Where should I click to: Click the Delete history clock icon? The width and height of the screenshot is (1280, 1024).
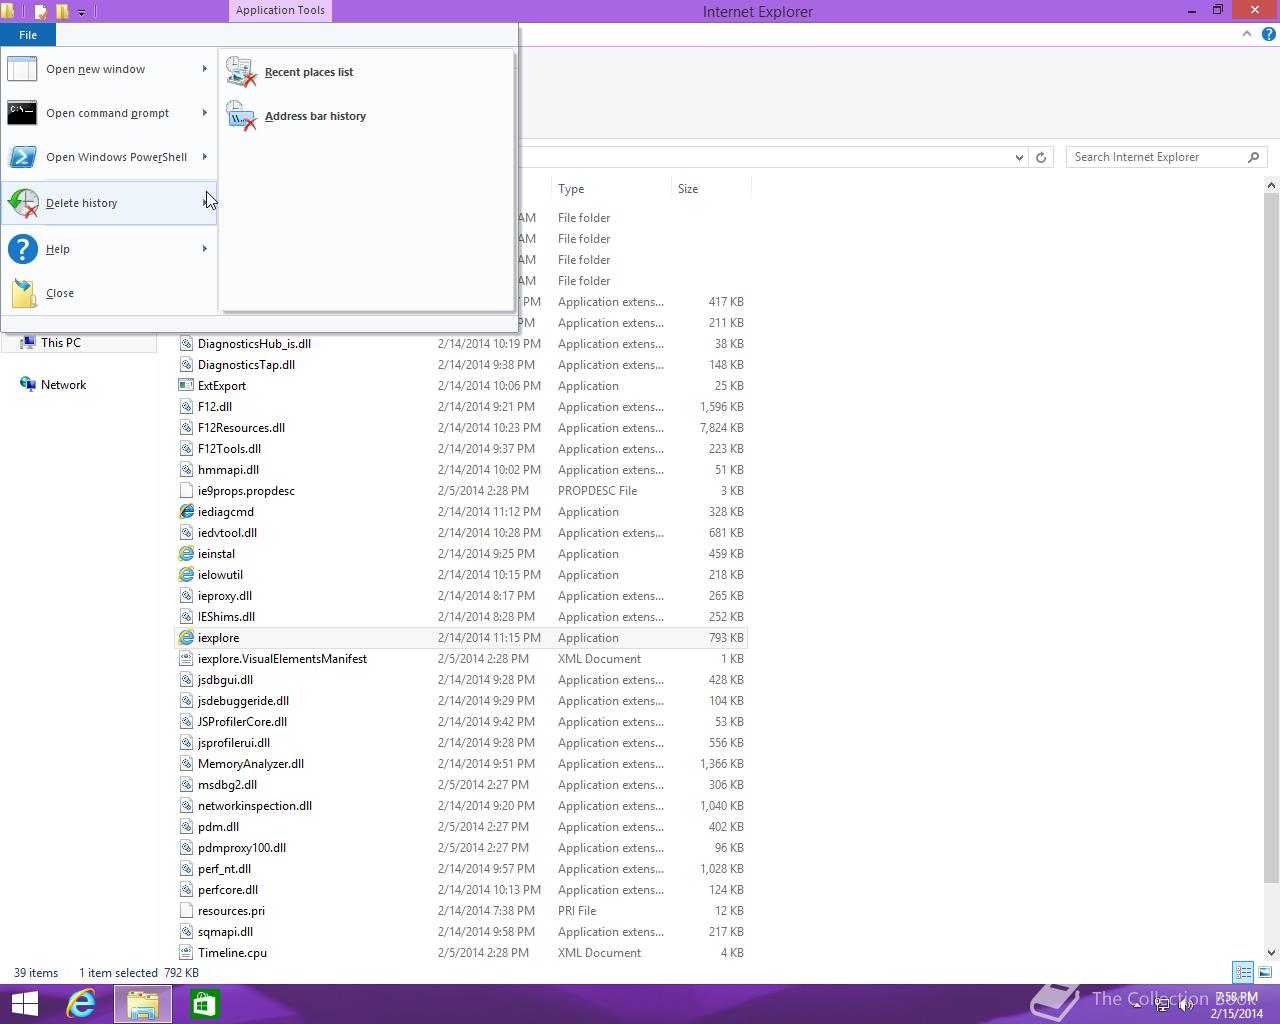22,203
